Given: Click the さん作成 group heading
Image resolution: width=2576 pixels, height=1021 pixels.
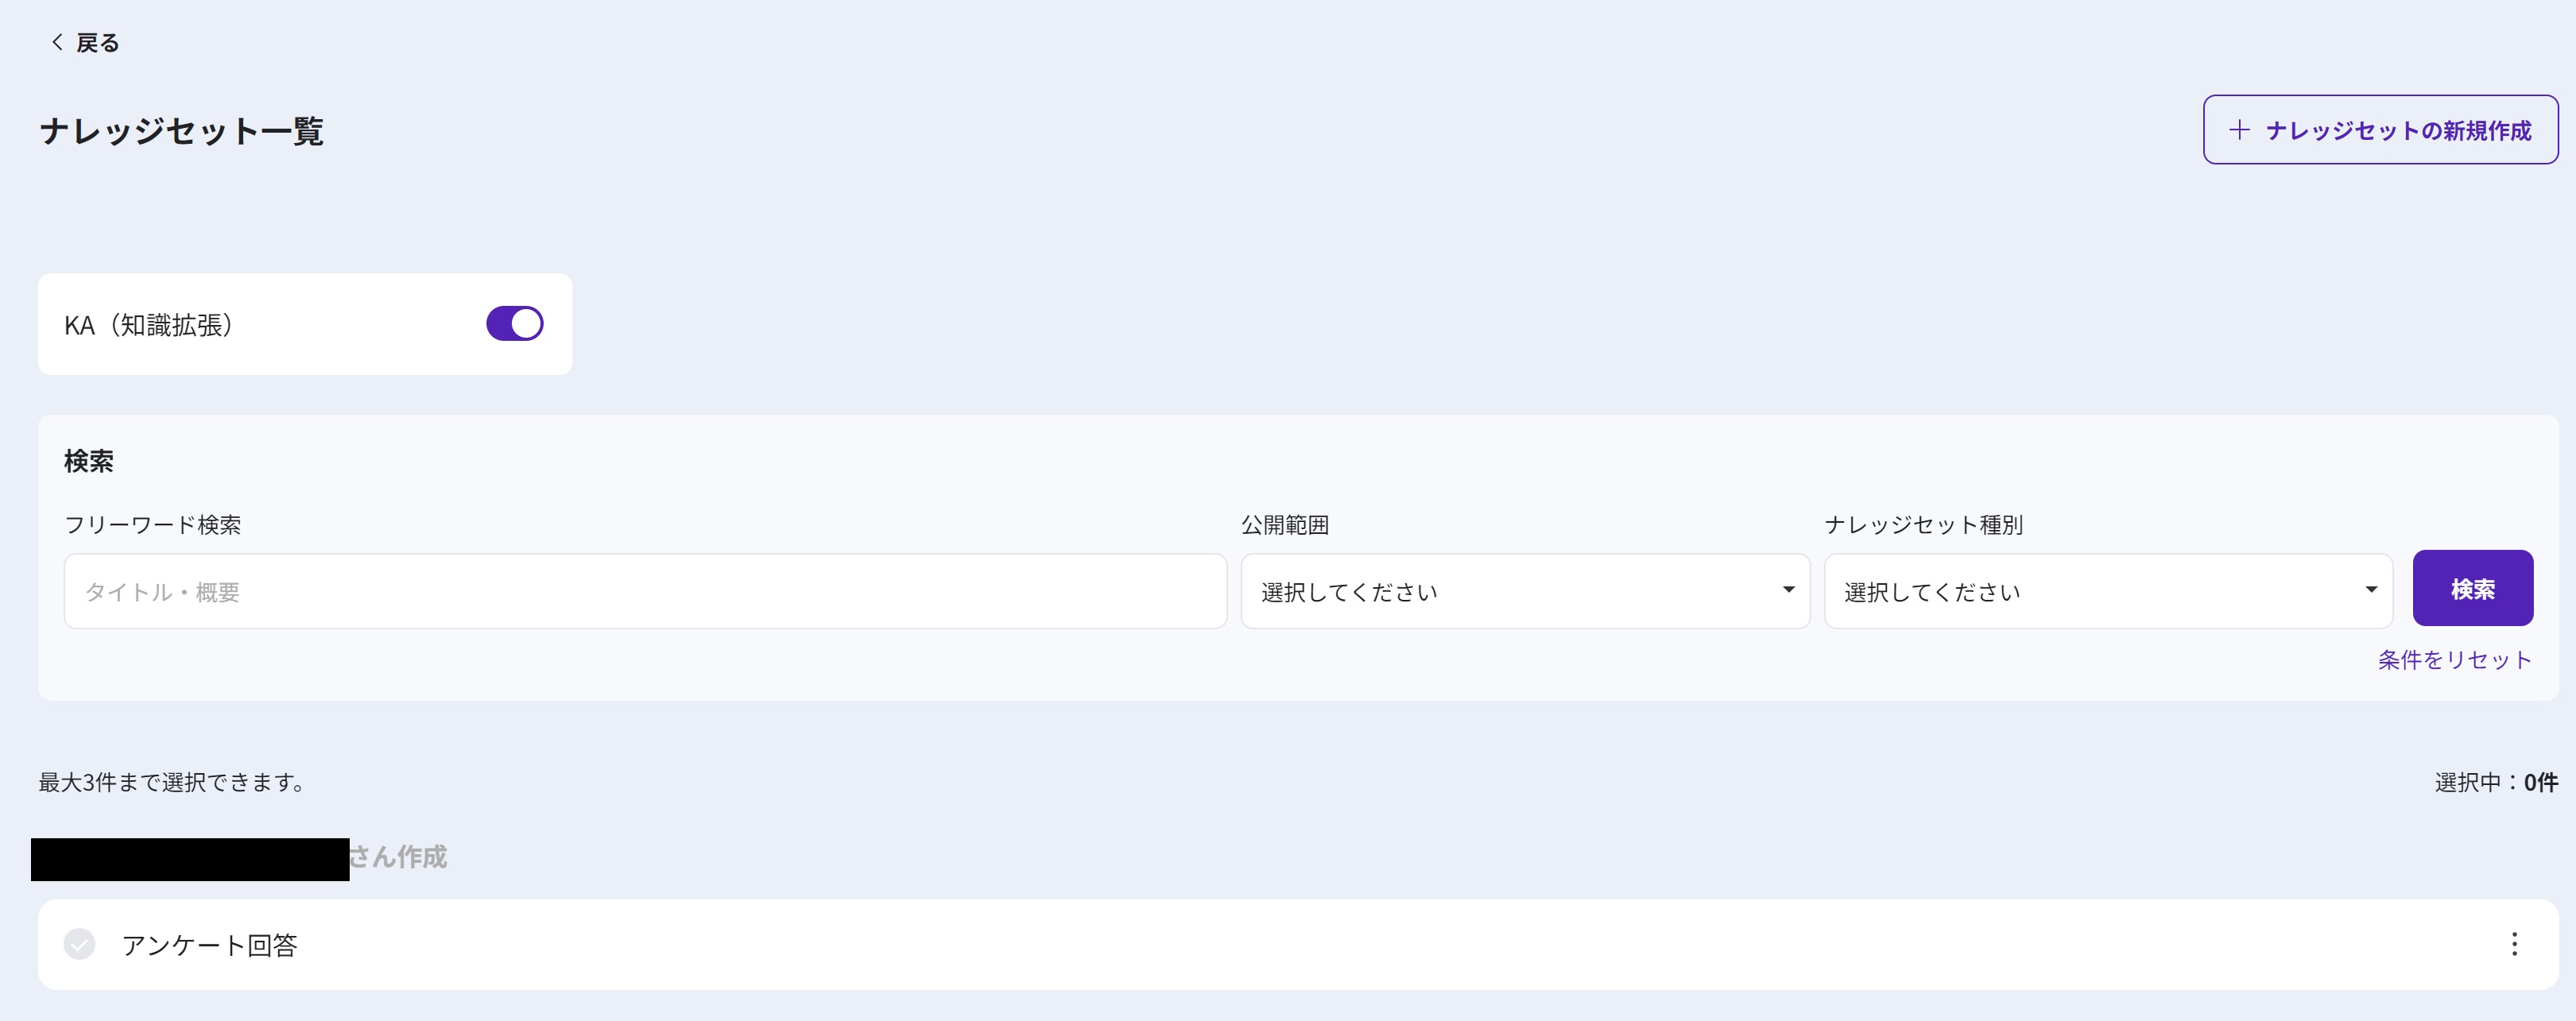Looking at the screenshot, I should pos(397,857).
